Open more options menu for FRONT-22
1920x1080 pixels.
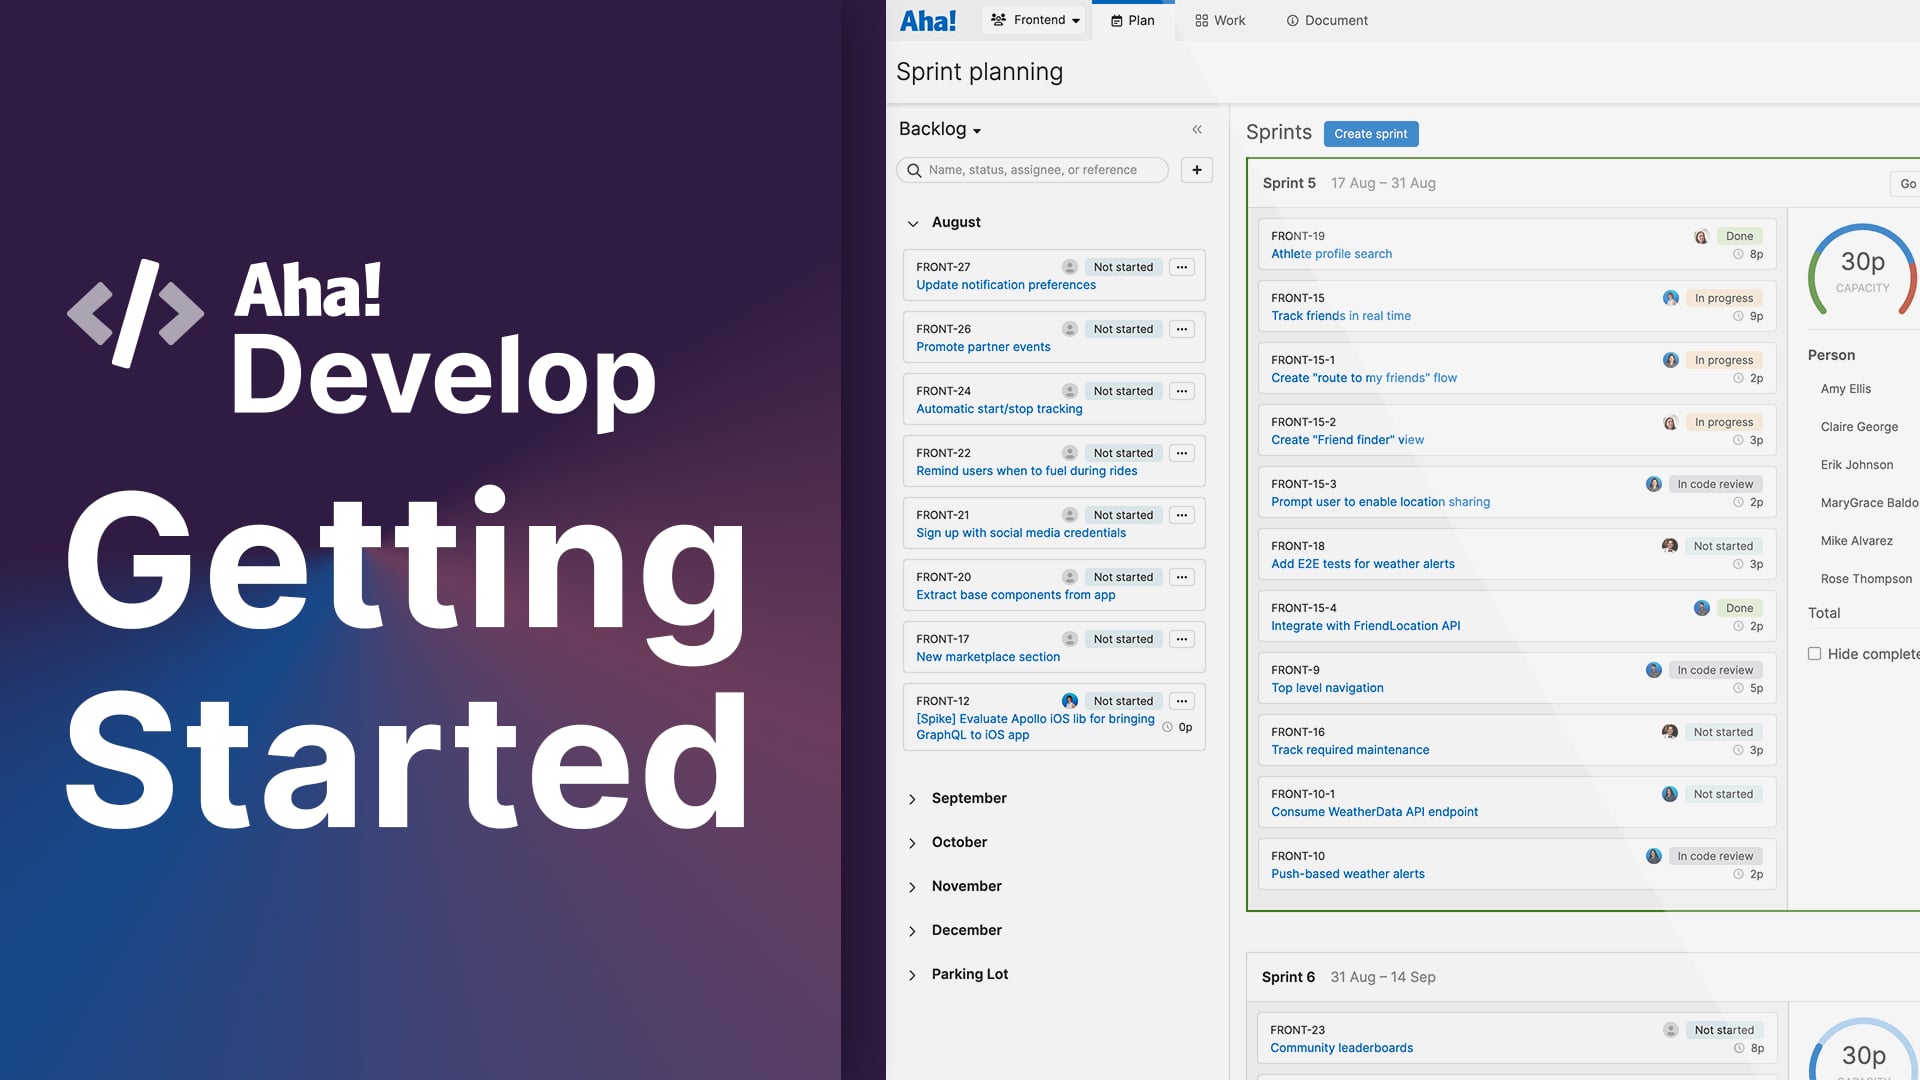[x=1182, y=453]
